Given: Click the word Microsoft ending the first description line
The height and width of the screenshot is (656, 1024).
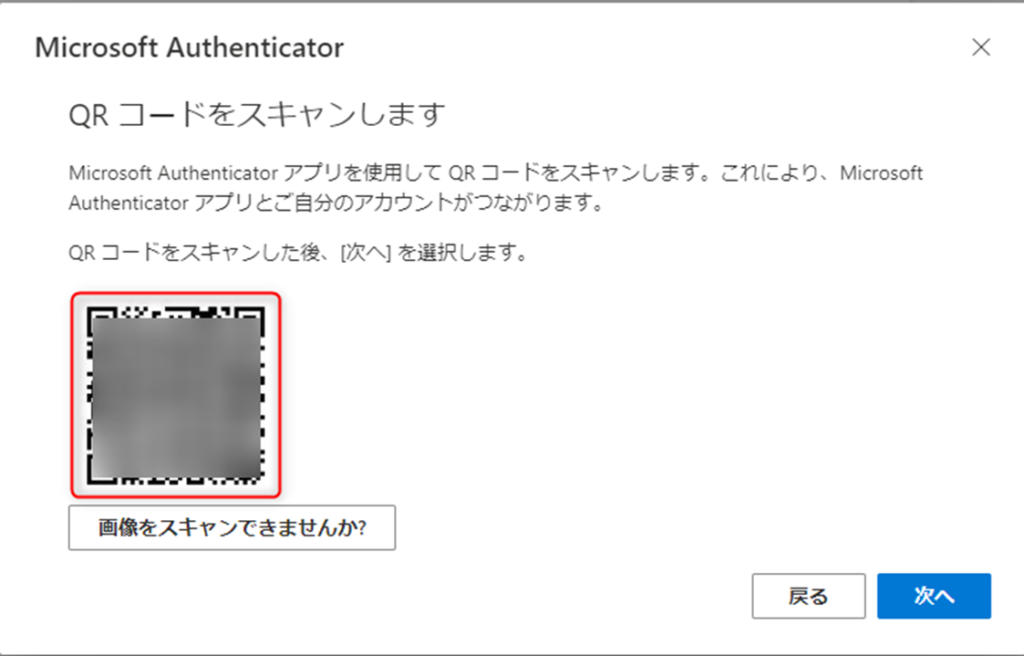Looking at the screenshot, I should coord(882,173).
